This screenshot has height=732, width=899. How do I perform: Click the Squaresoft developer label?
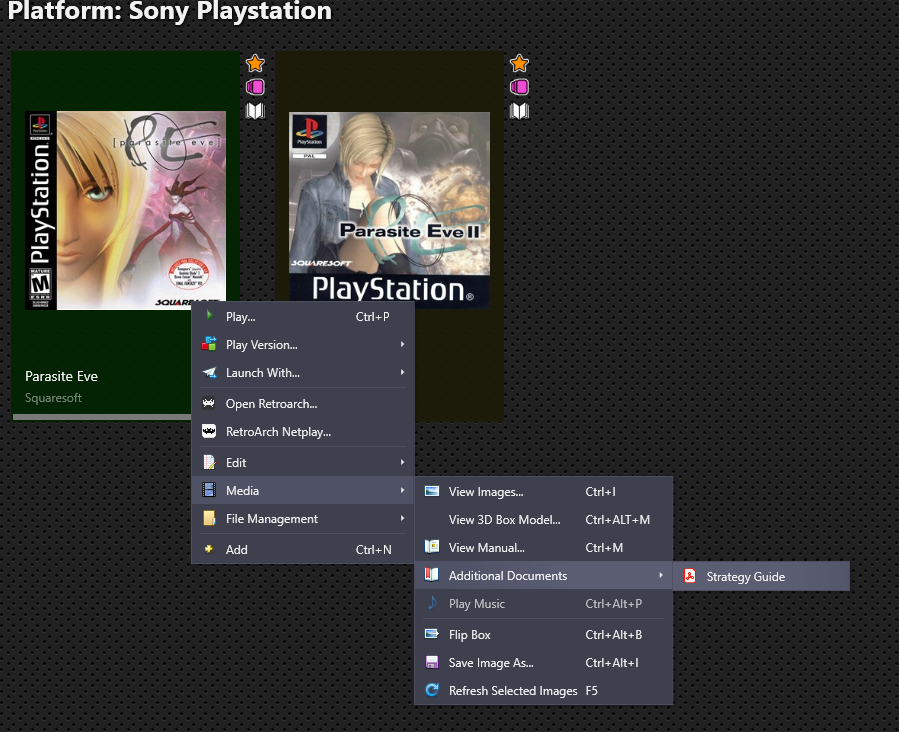53,398
